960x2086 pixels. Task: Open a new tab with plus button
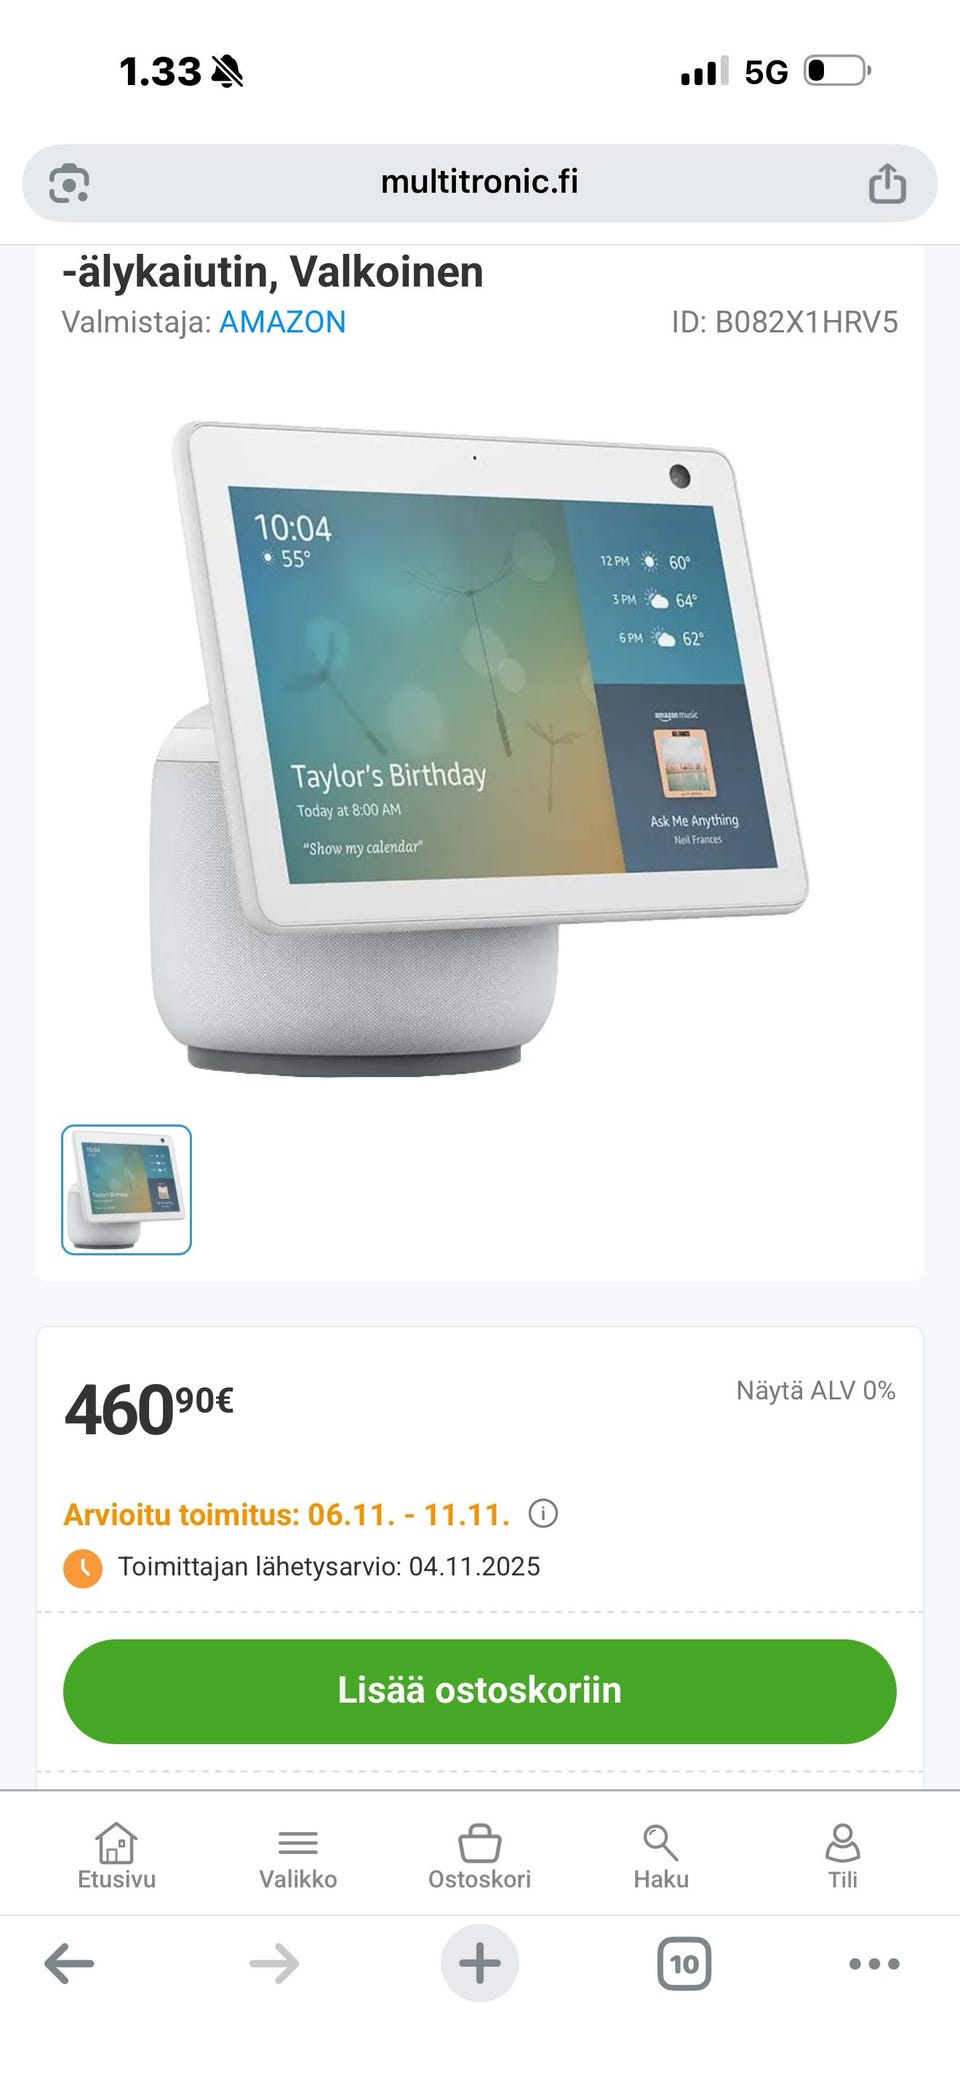pos(480,1963)
